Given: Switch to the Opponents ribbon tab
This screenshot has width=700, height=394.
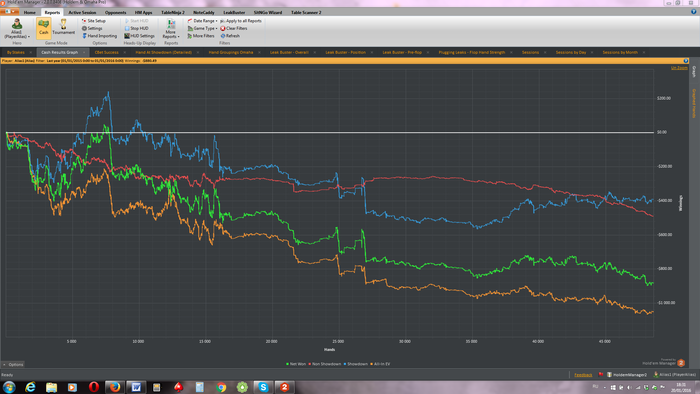Looking at the screenshot, I should [116, 12].
